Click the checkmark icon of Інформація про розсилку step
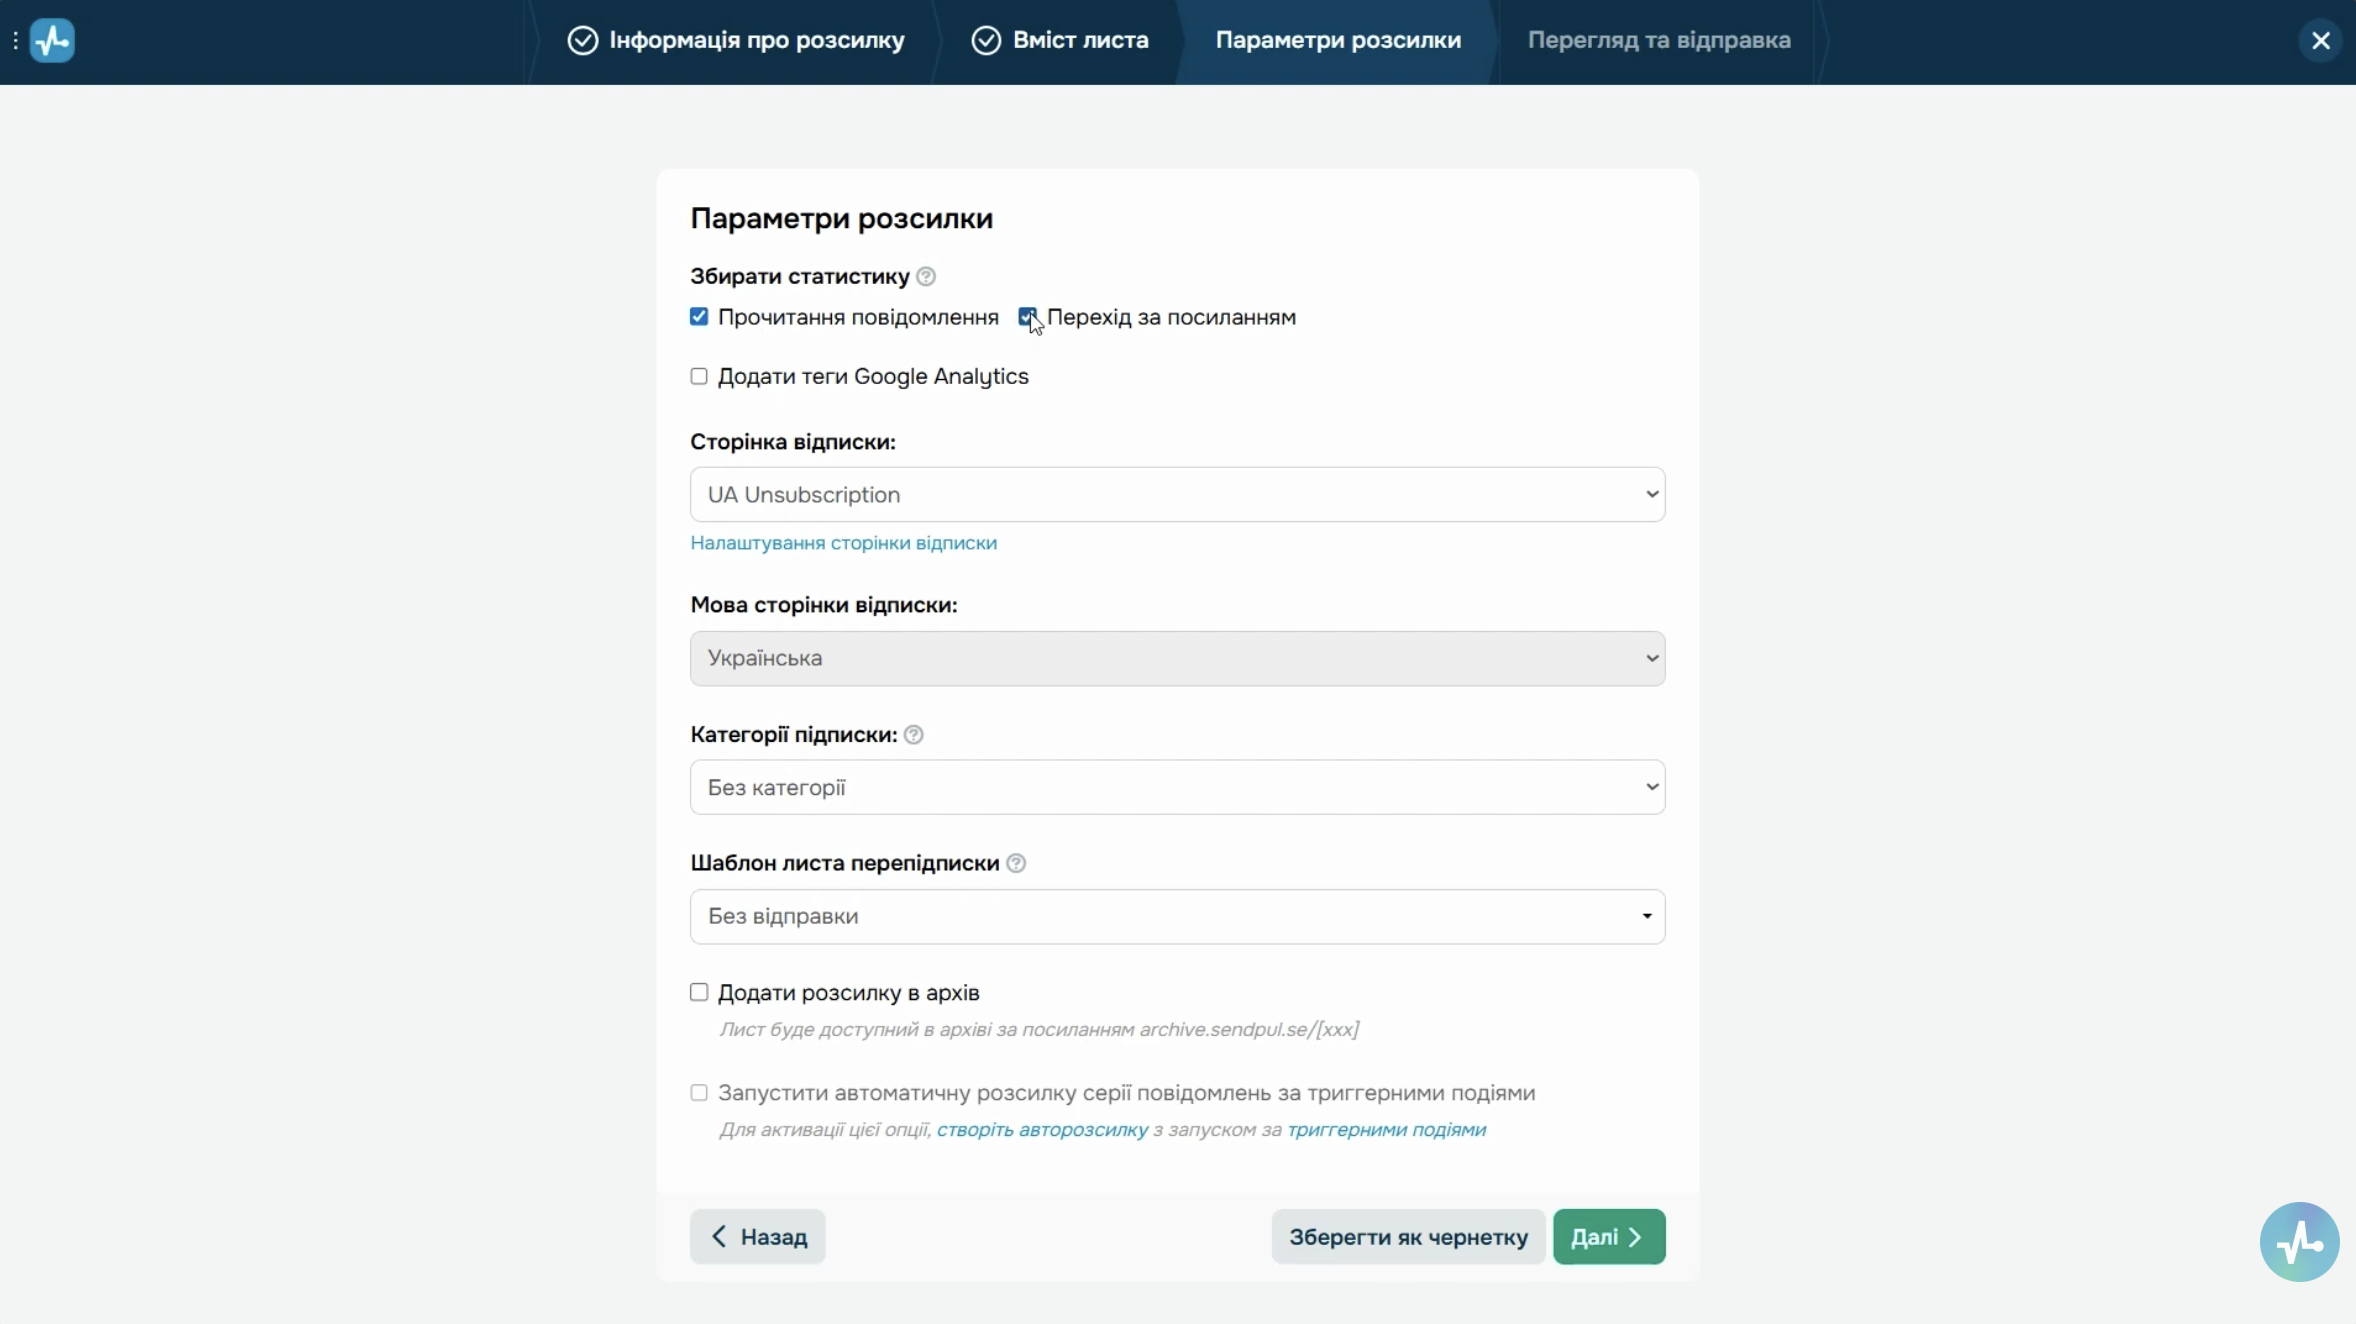The image size is (2356, 1324). 582,40
